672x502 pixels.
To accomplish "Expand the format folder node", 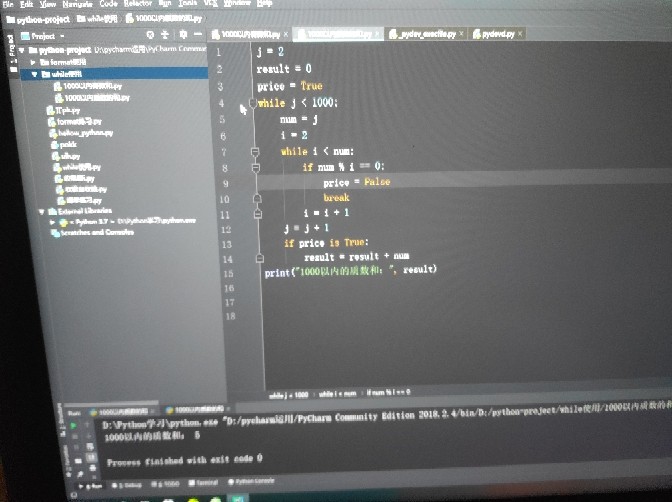I will (33, 63).
